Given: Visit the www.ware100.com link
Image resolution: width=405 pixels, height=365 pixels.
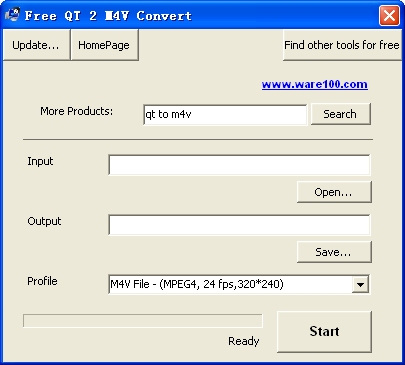Looking at the screenshot, I should point(315,84).
